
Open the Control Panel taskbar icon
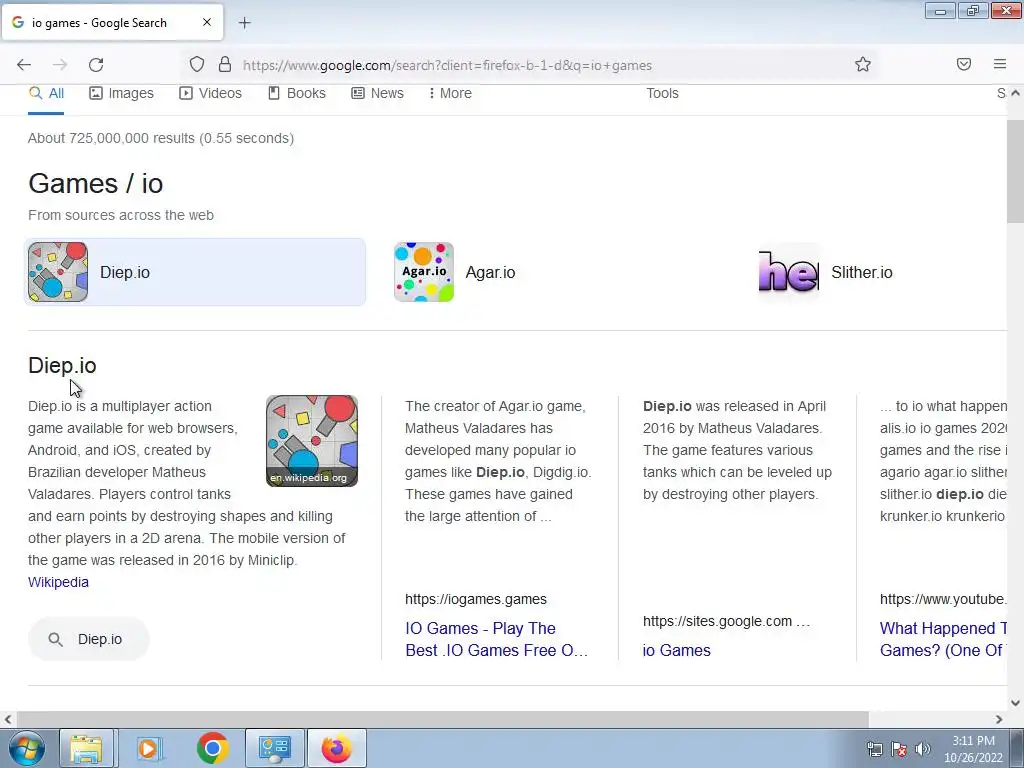click(x=274, y=748)
